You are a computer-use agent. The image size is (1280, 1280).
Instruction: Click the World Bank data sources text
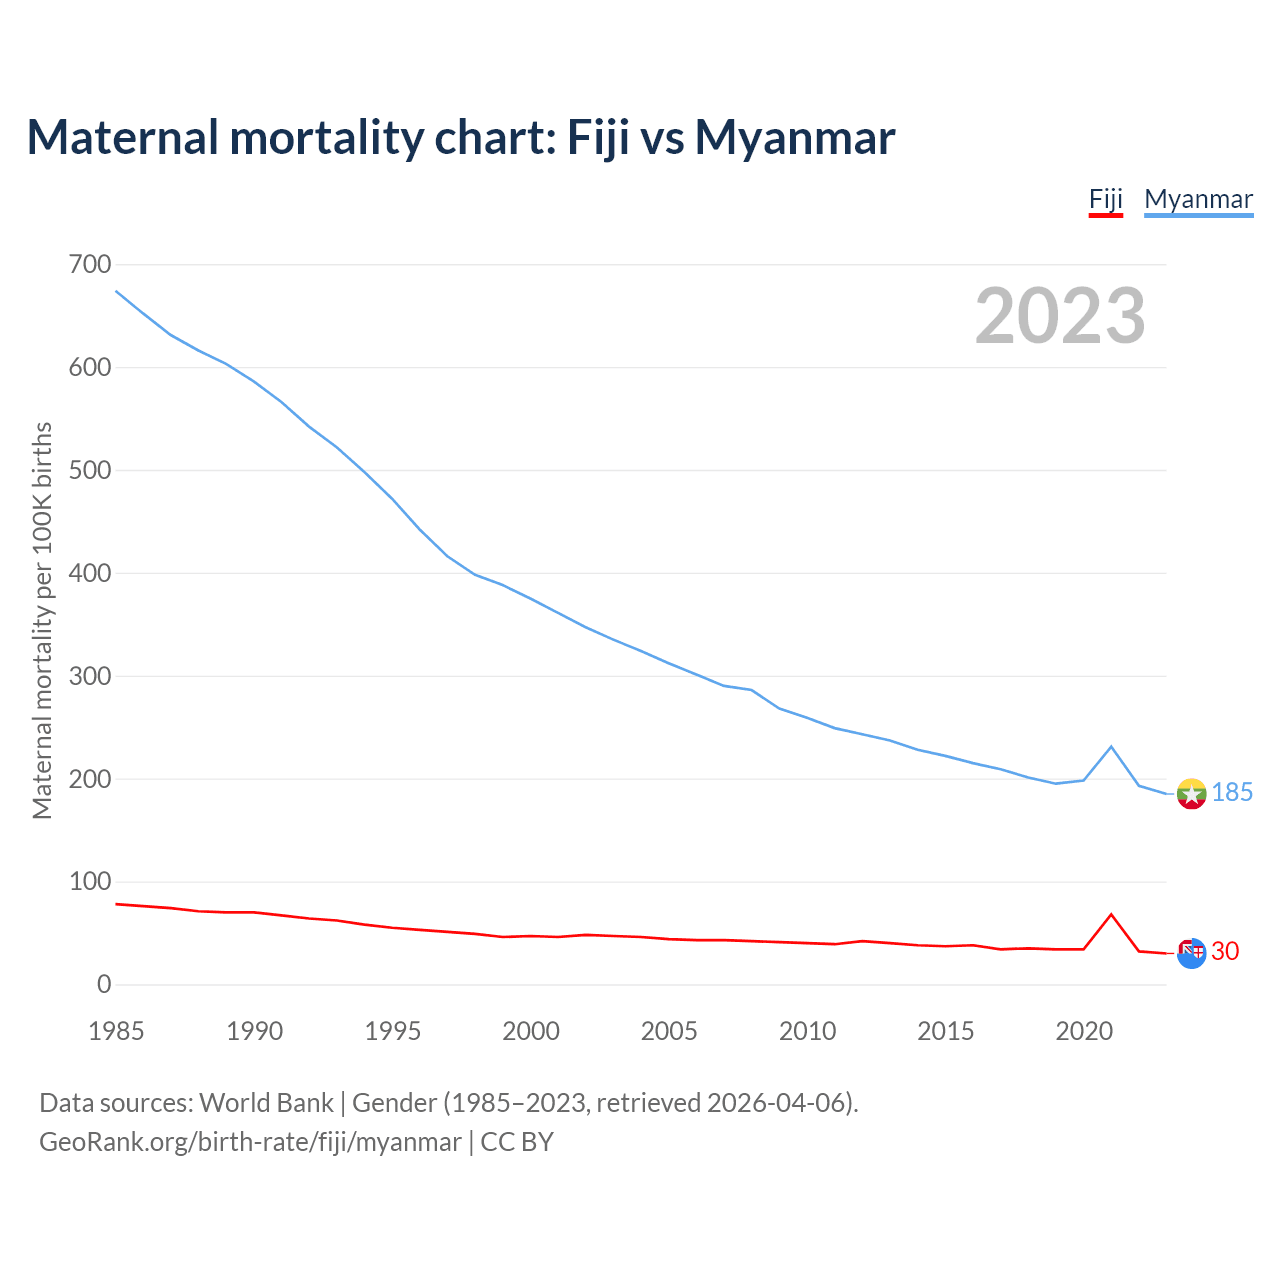point(448,1103)
